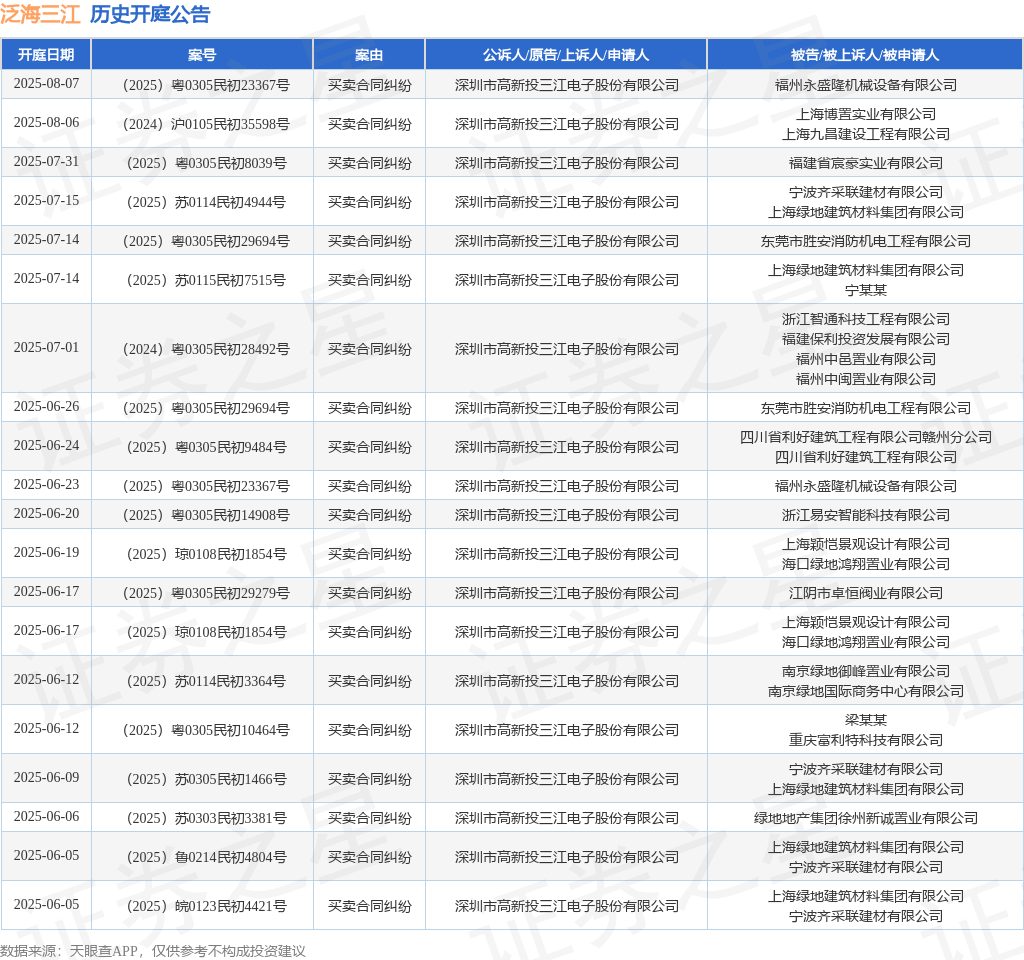
Task: Click the date 2025-07-15
Action: (x=46, y=200)
